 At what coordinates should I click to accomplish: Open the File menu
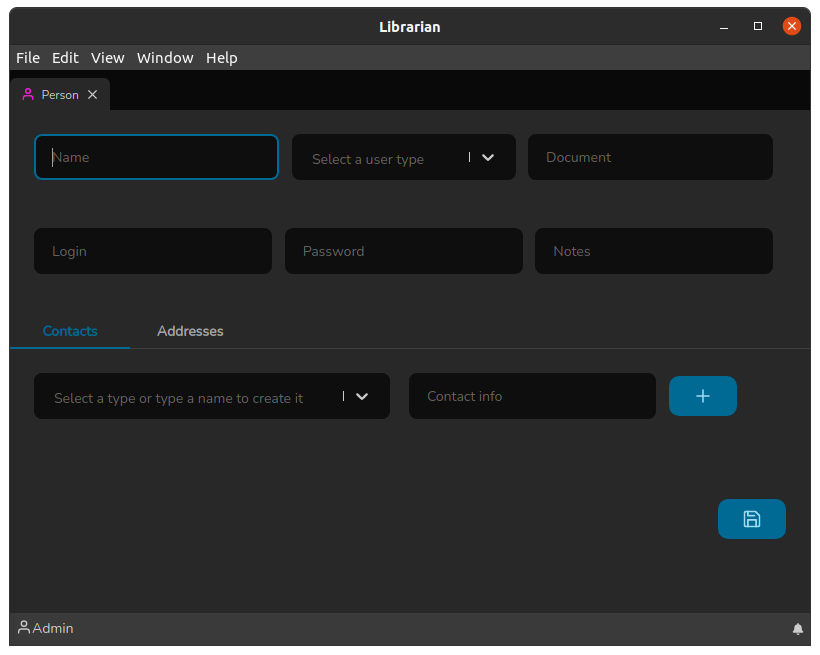pyautogui.click(x=27, y=58)
